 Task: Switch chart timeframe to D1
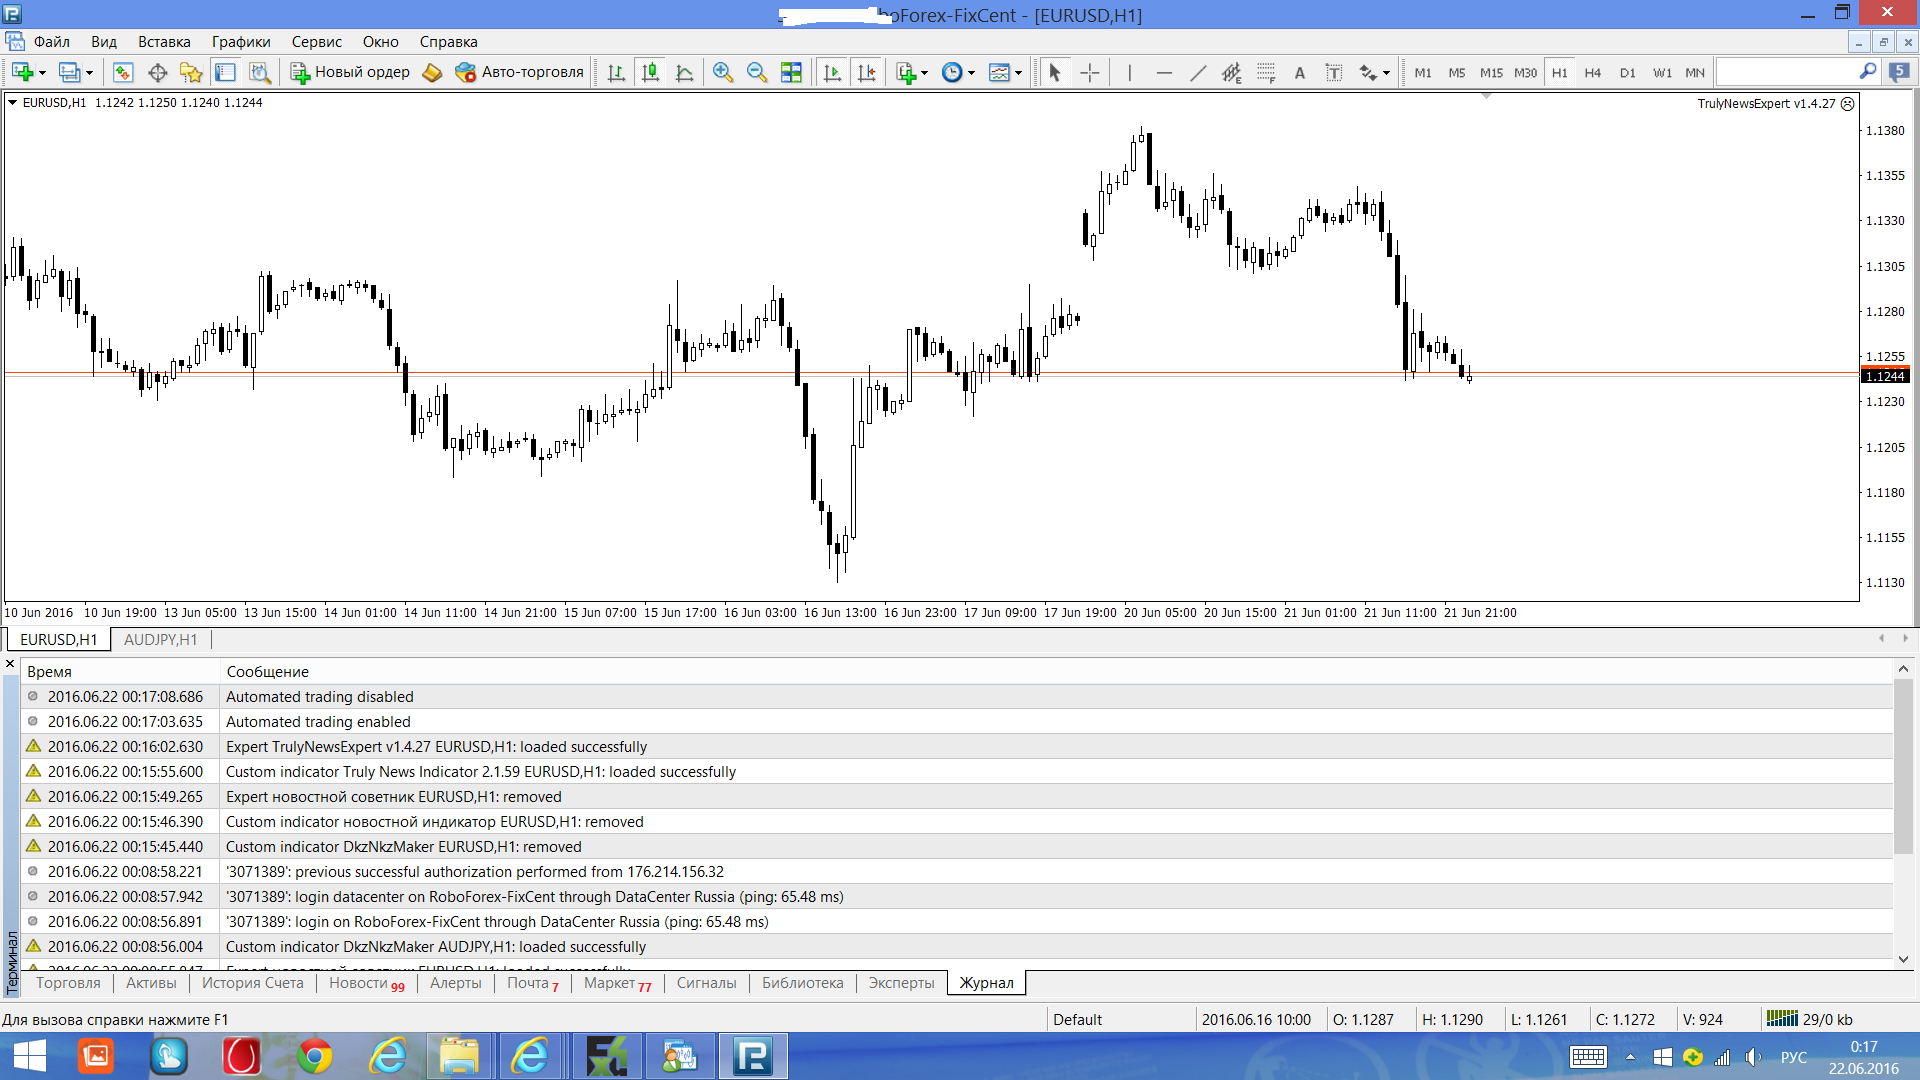(x=1627, y=73)
